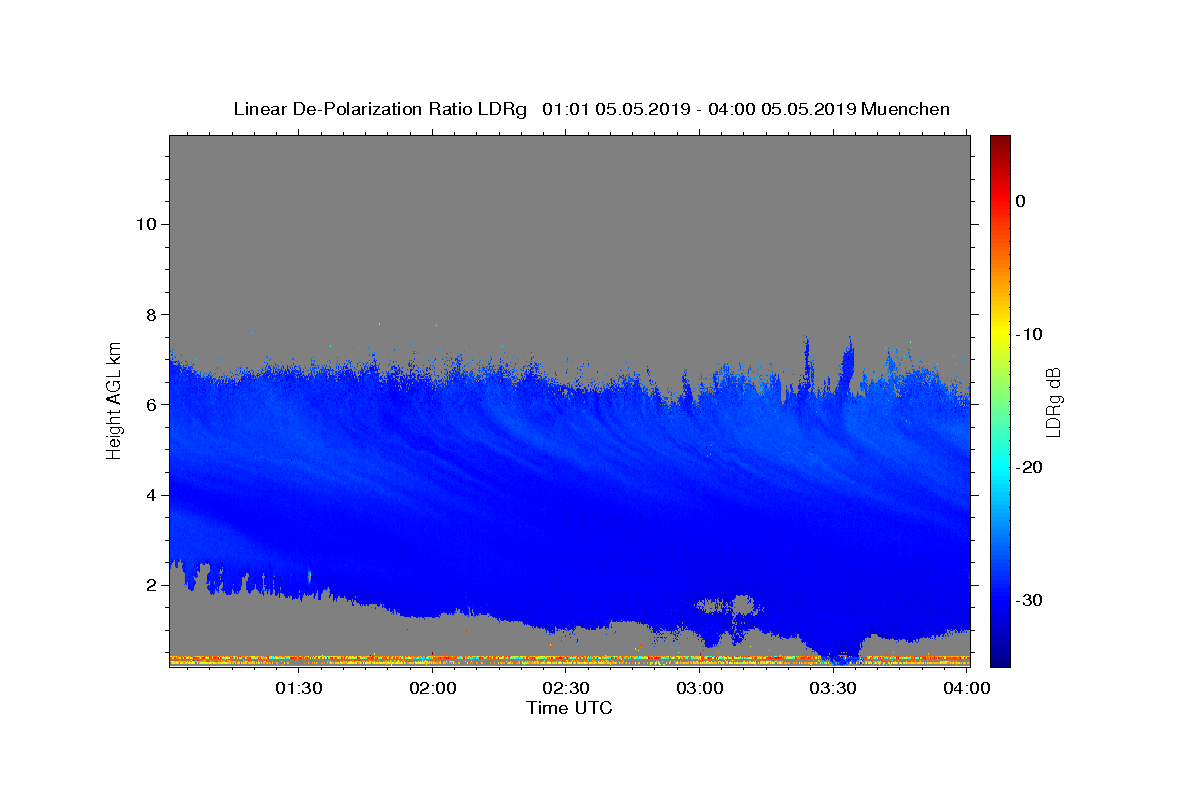Viewport: 1200px width, 800px height.
Task: Click the 'LDRg dB' colorbar label
Action: point(1052,402)
